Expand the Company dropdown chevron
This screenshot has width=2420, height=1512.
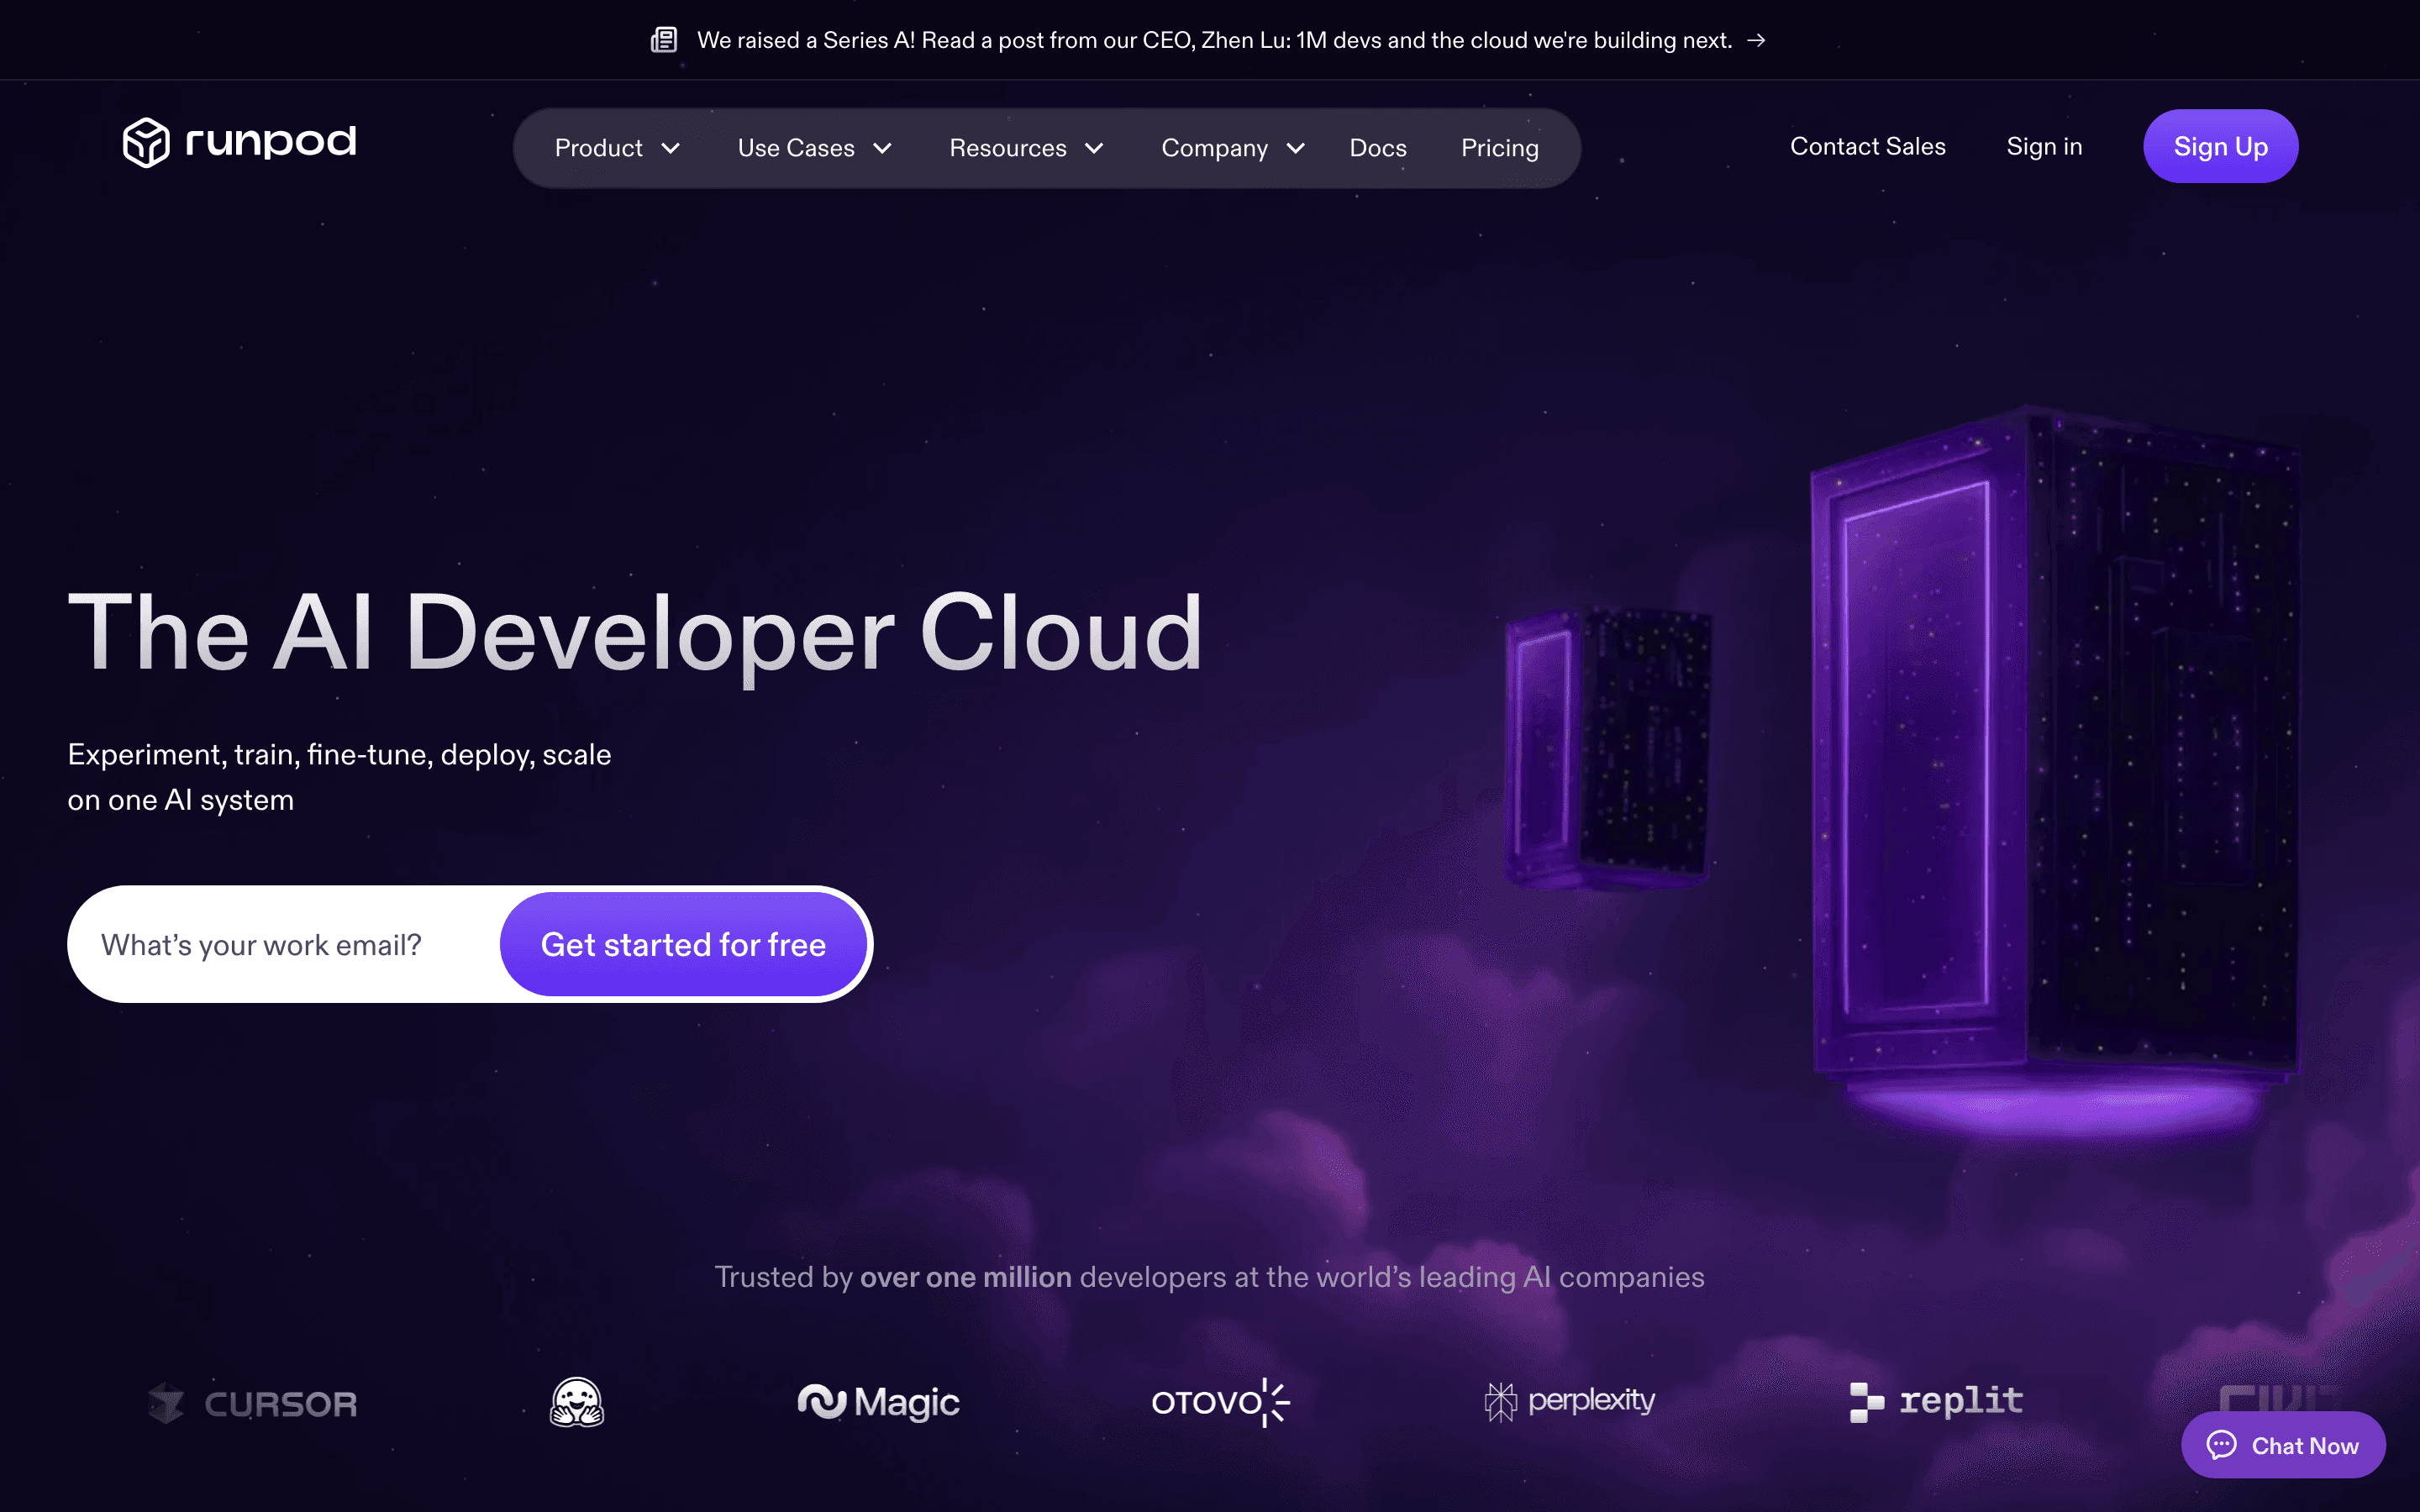(1295, 148)
